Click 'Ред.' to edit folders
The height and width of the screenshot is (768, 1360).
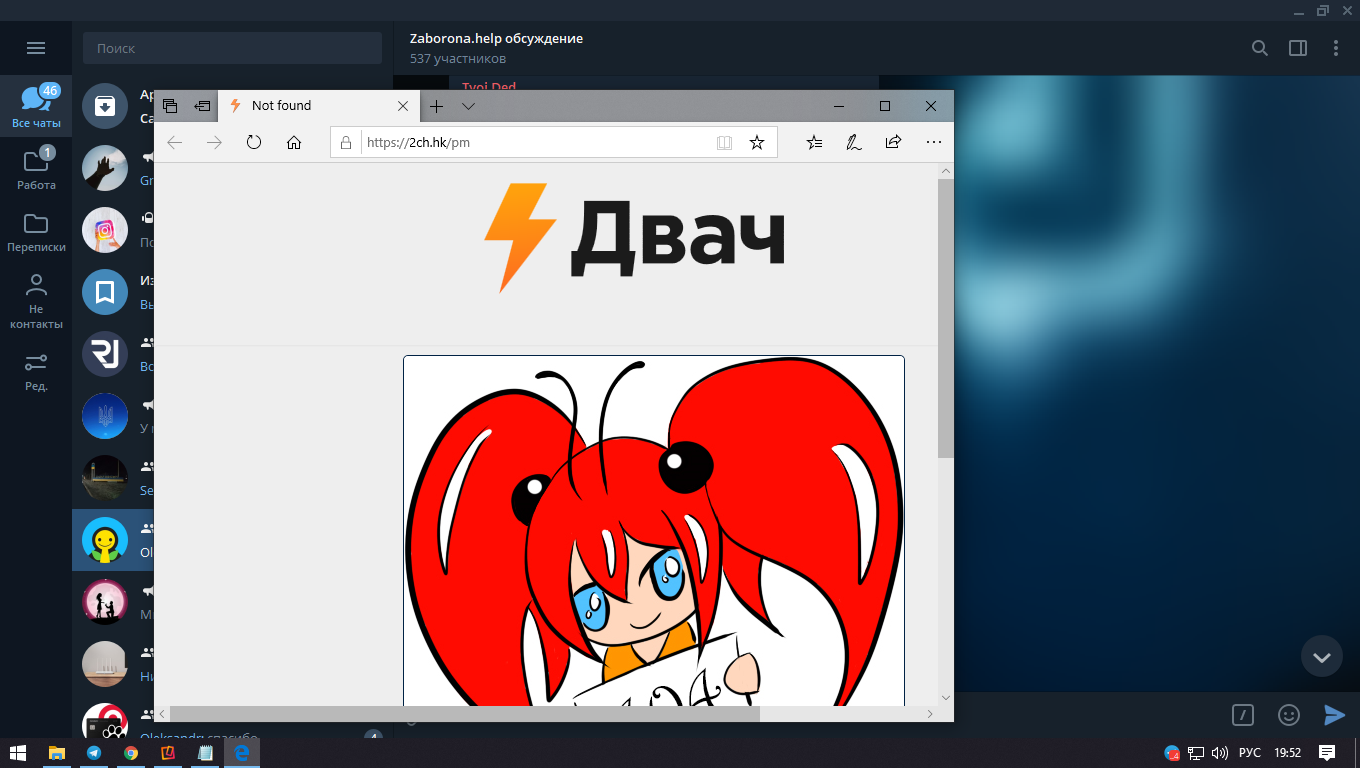coord(36,371)
